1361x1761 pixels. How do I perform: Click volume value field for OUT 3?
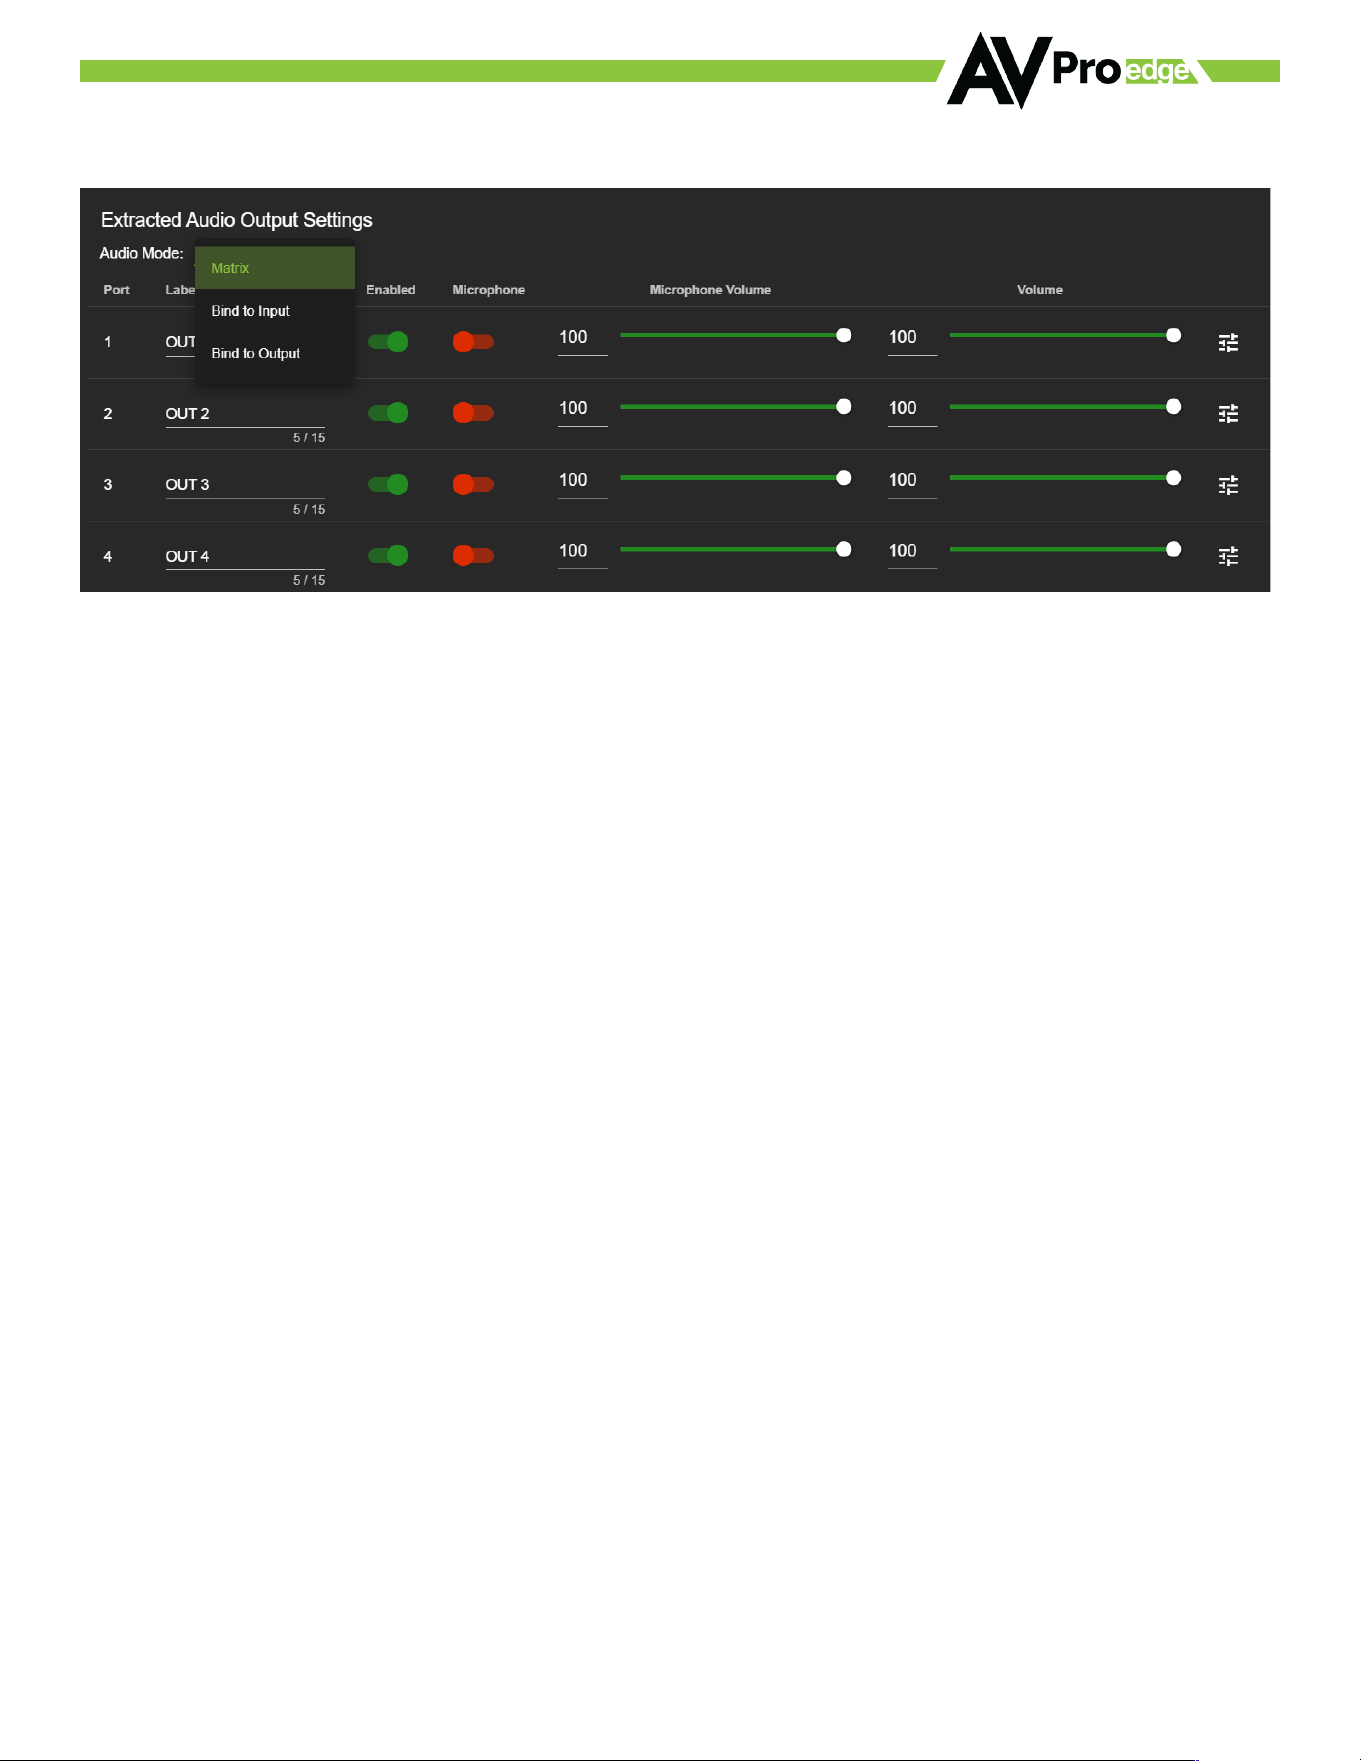(912, 481)
